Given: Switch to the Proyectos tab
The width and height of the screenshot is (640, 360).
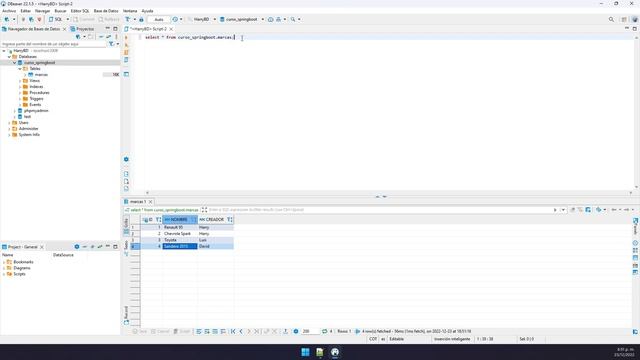Looking at the screenshot, I should coord(82,29).
